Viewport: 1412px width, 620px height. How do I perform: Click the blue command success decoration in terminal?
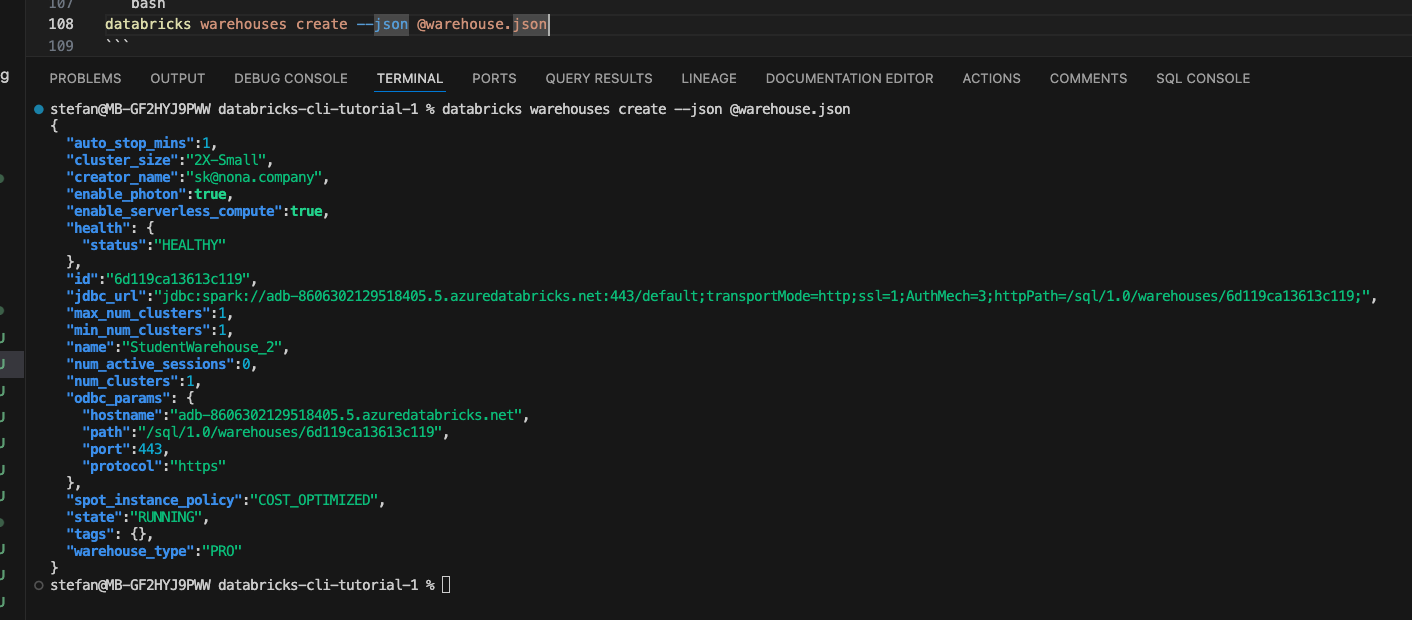[x=37, y=108]
